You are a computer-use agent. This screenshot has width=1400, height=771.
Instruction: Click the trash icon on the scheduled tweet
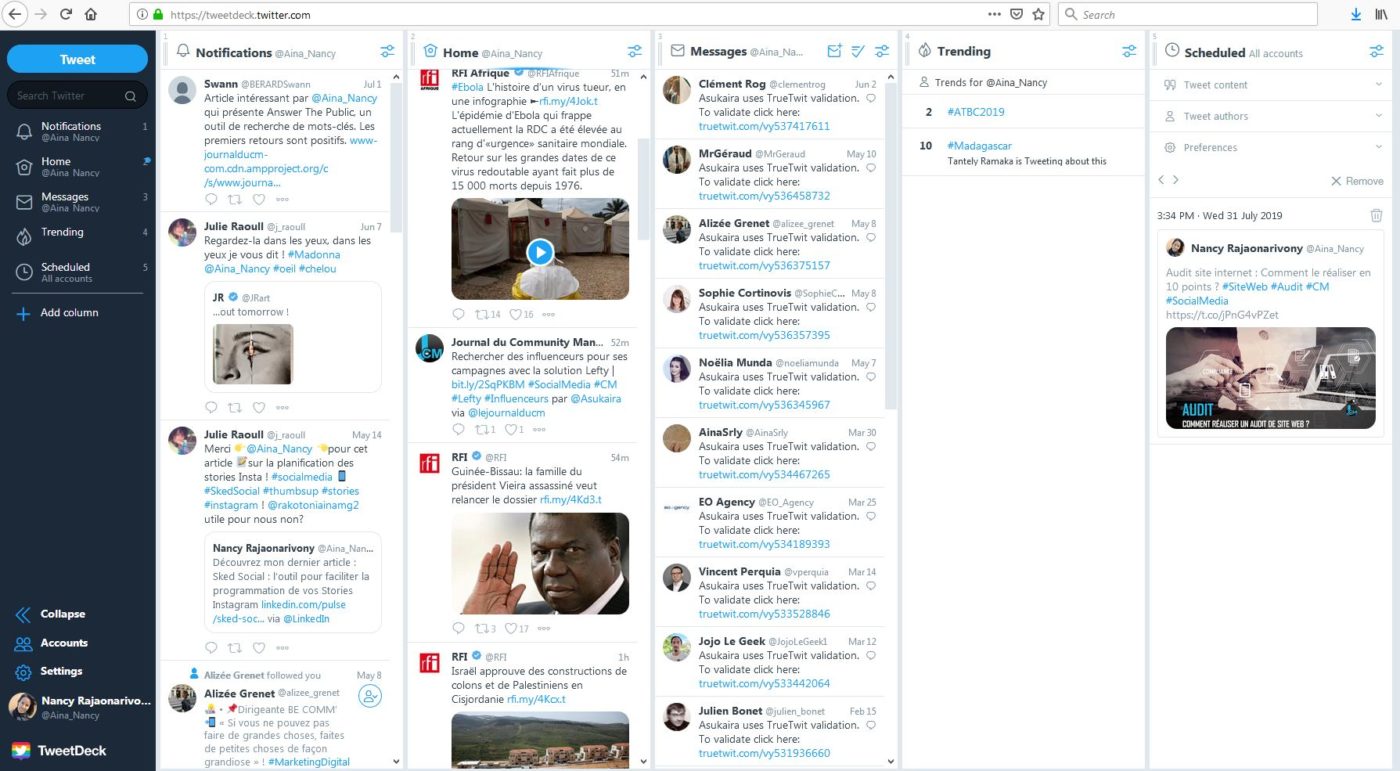[1376, 215]
